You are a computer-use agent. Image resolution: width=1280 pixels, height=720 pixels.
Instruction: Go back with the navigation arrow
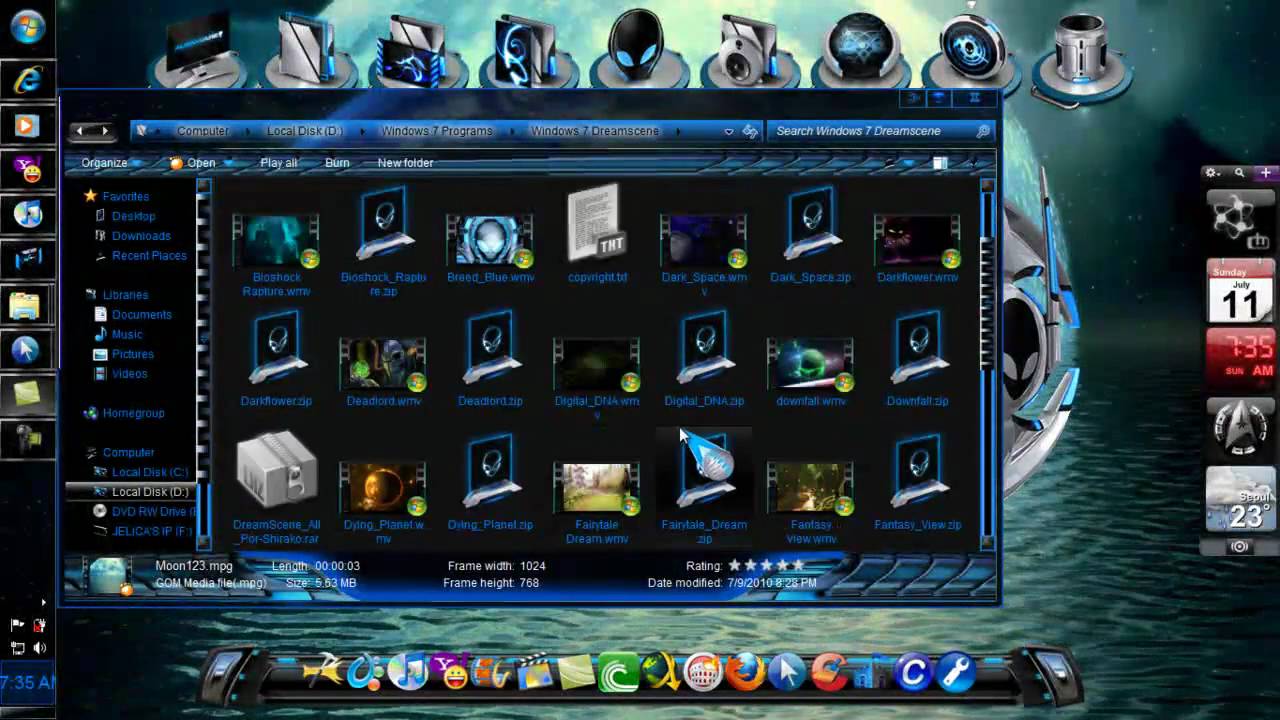[x=80, y=131]
